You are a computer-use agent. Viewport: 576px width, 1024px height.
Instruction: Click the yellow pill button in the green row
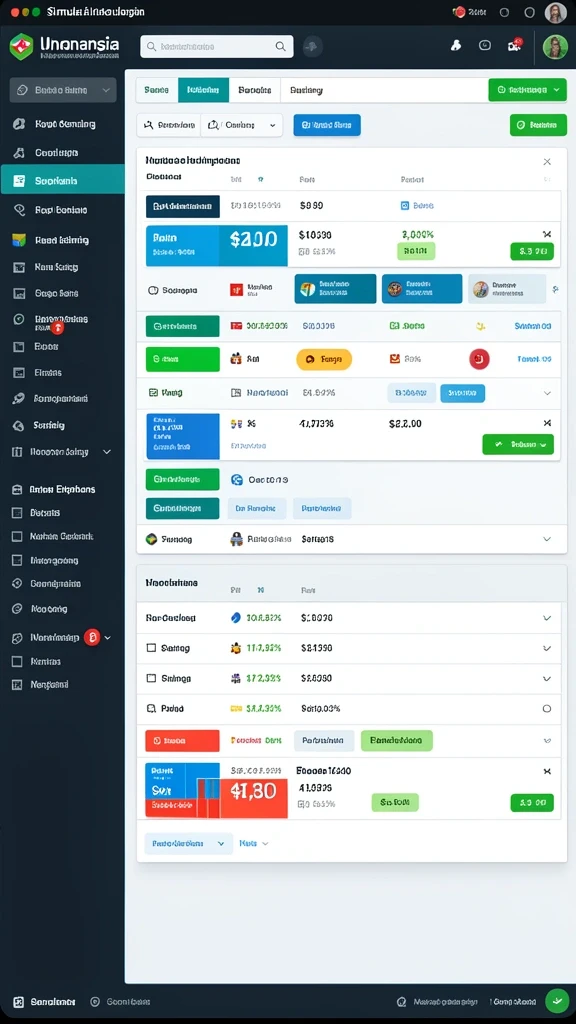324,359
